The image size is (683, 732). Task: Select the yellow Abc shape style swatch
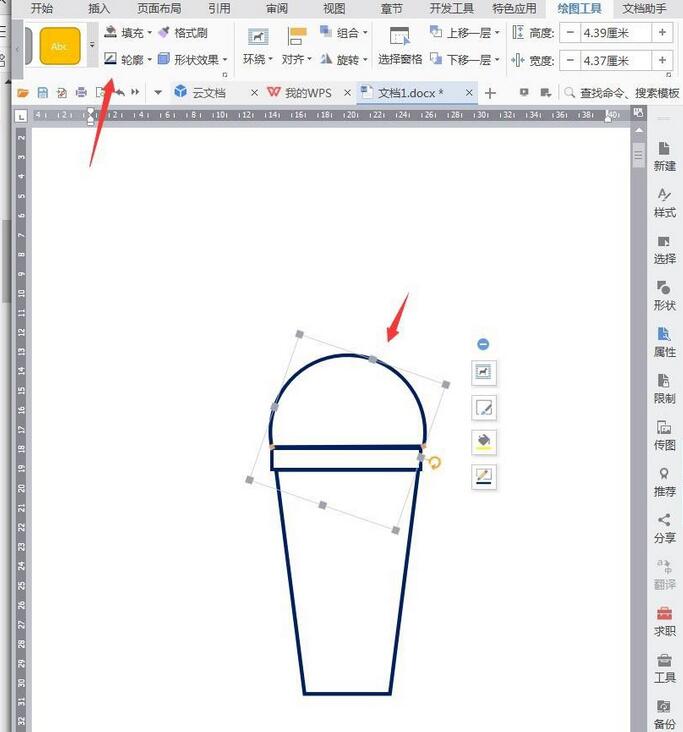[60, 46]
